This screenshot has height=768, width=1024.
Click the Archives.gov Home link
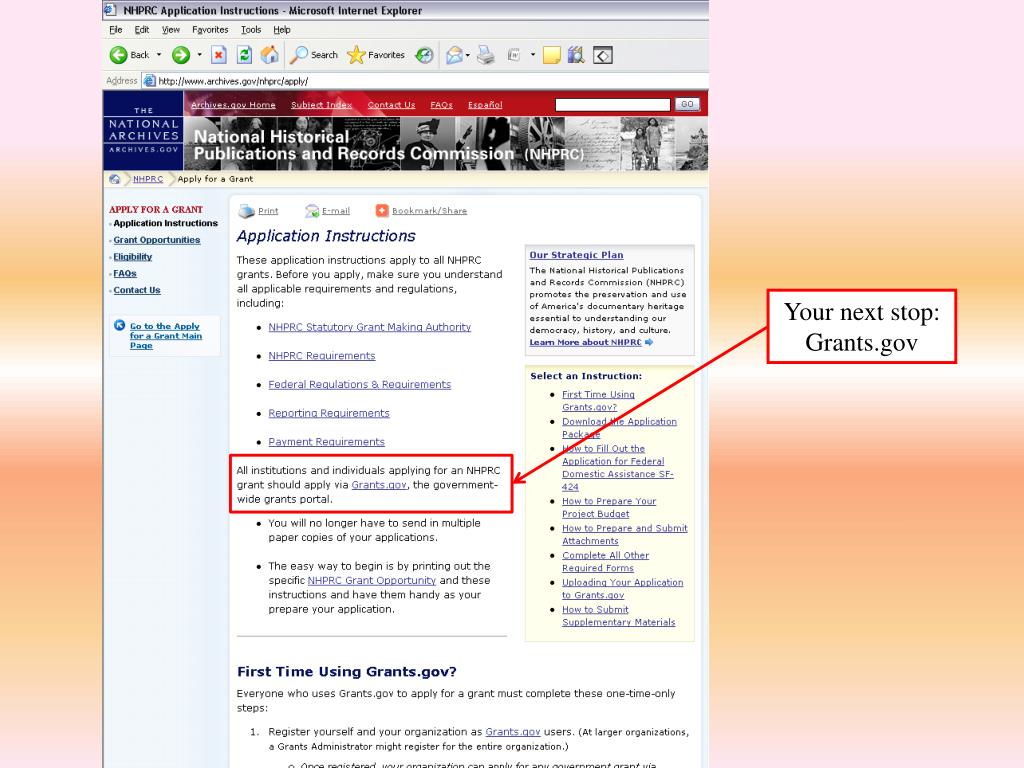point(233,104)
